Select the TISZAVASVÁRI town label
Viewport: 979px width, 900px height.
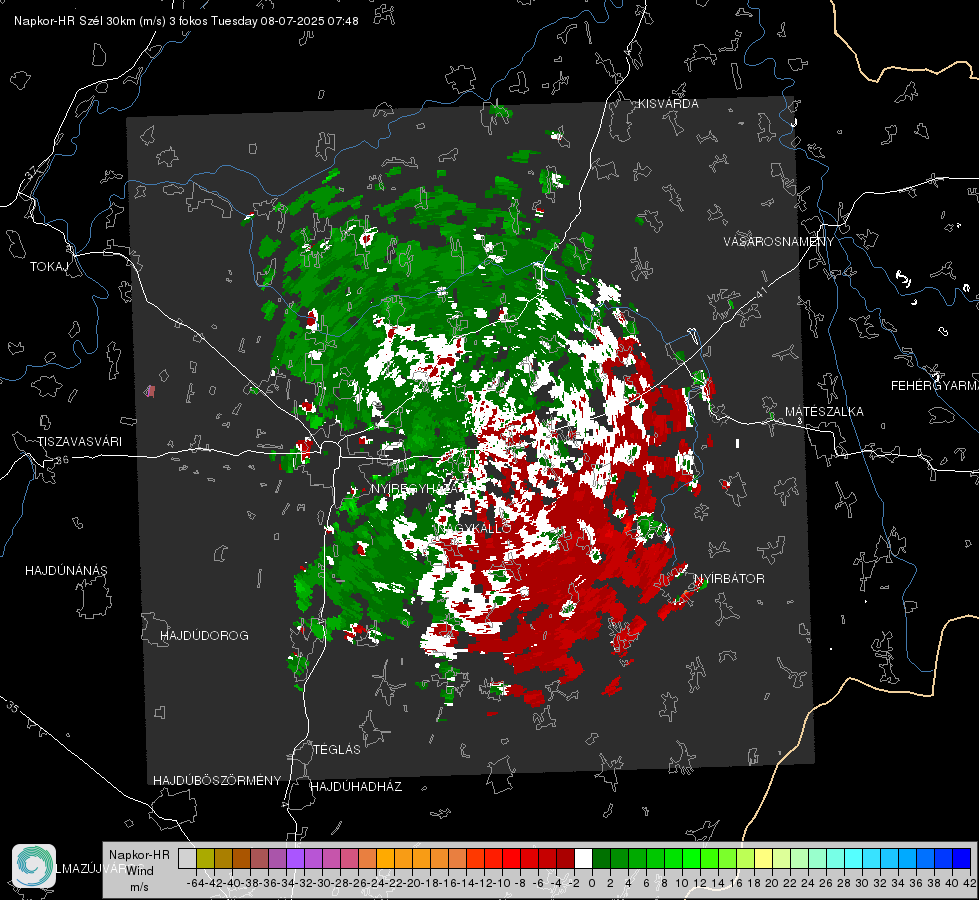pos(79,442)
